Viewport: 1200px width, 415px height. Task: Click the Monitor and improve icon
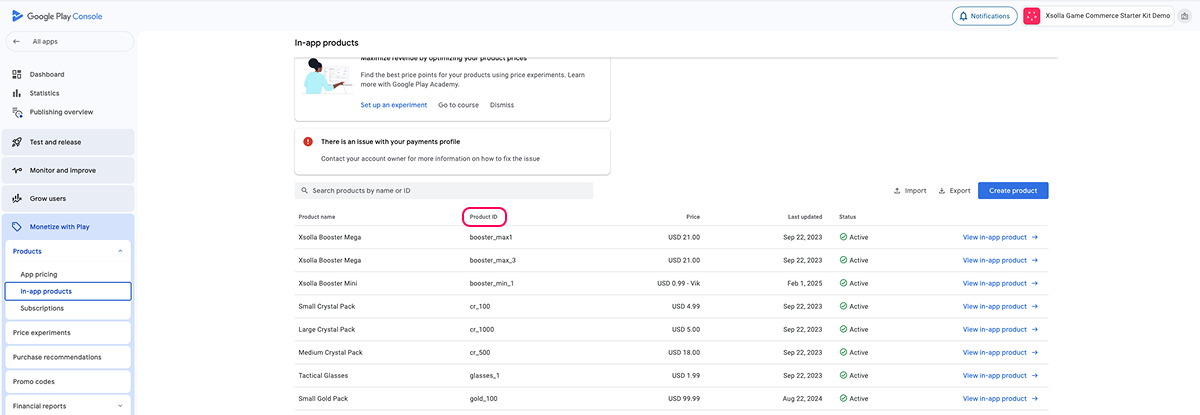click(x=17, y=170)
